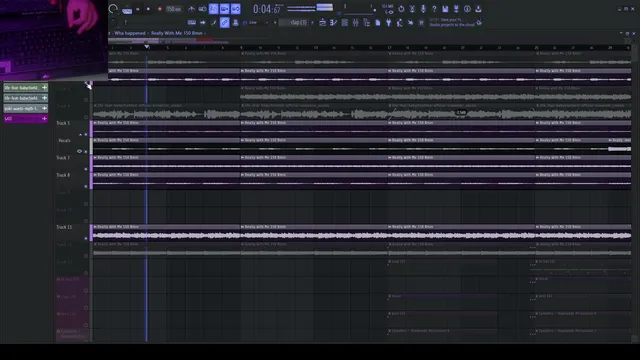The height and width of the screenshot is (360, 640).
Task: Toggle the highlighted link icon
Action: click(x=224, y=22)
